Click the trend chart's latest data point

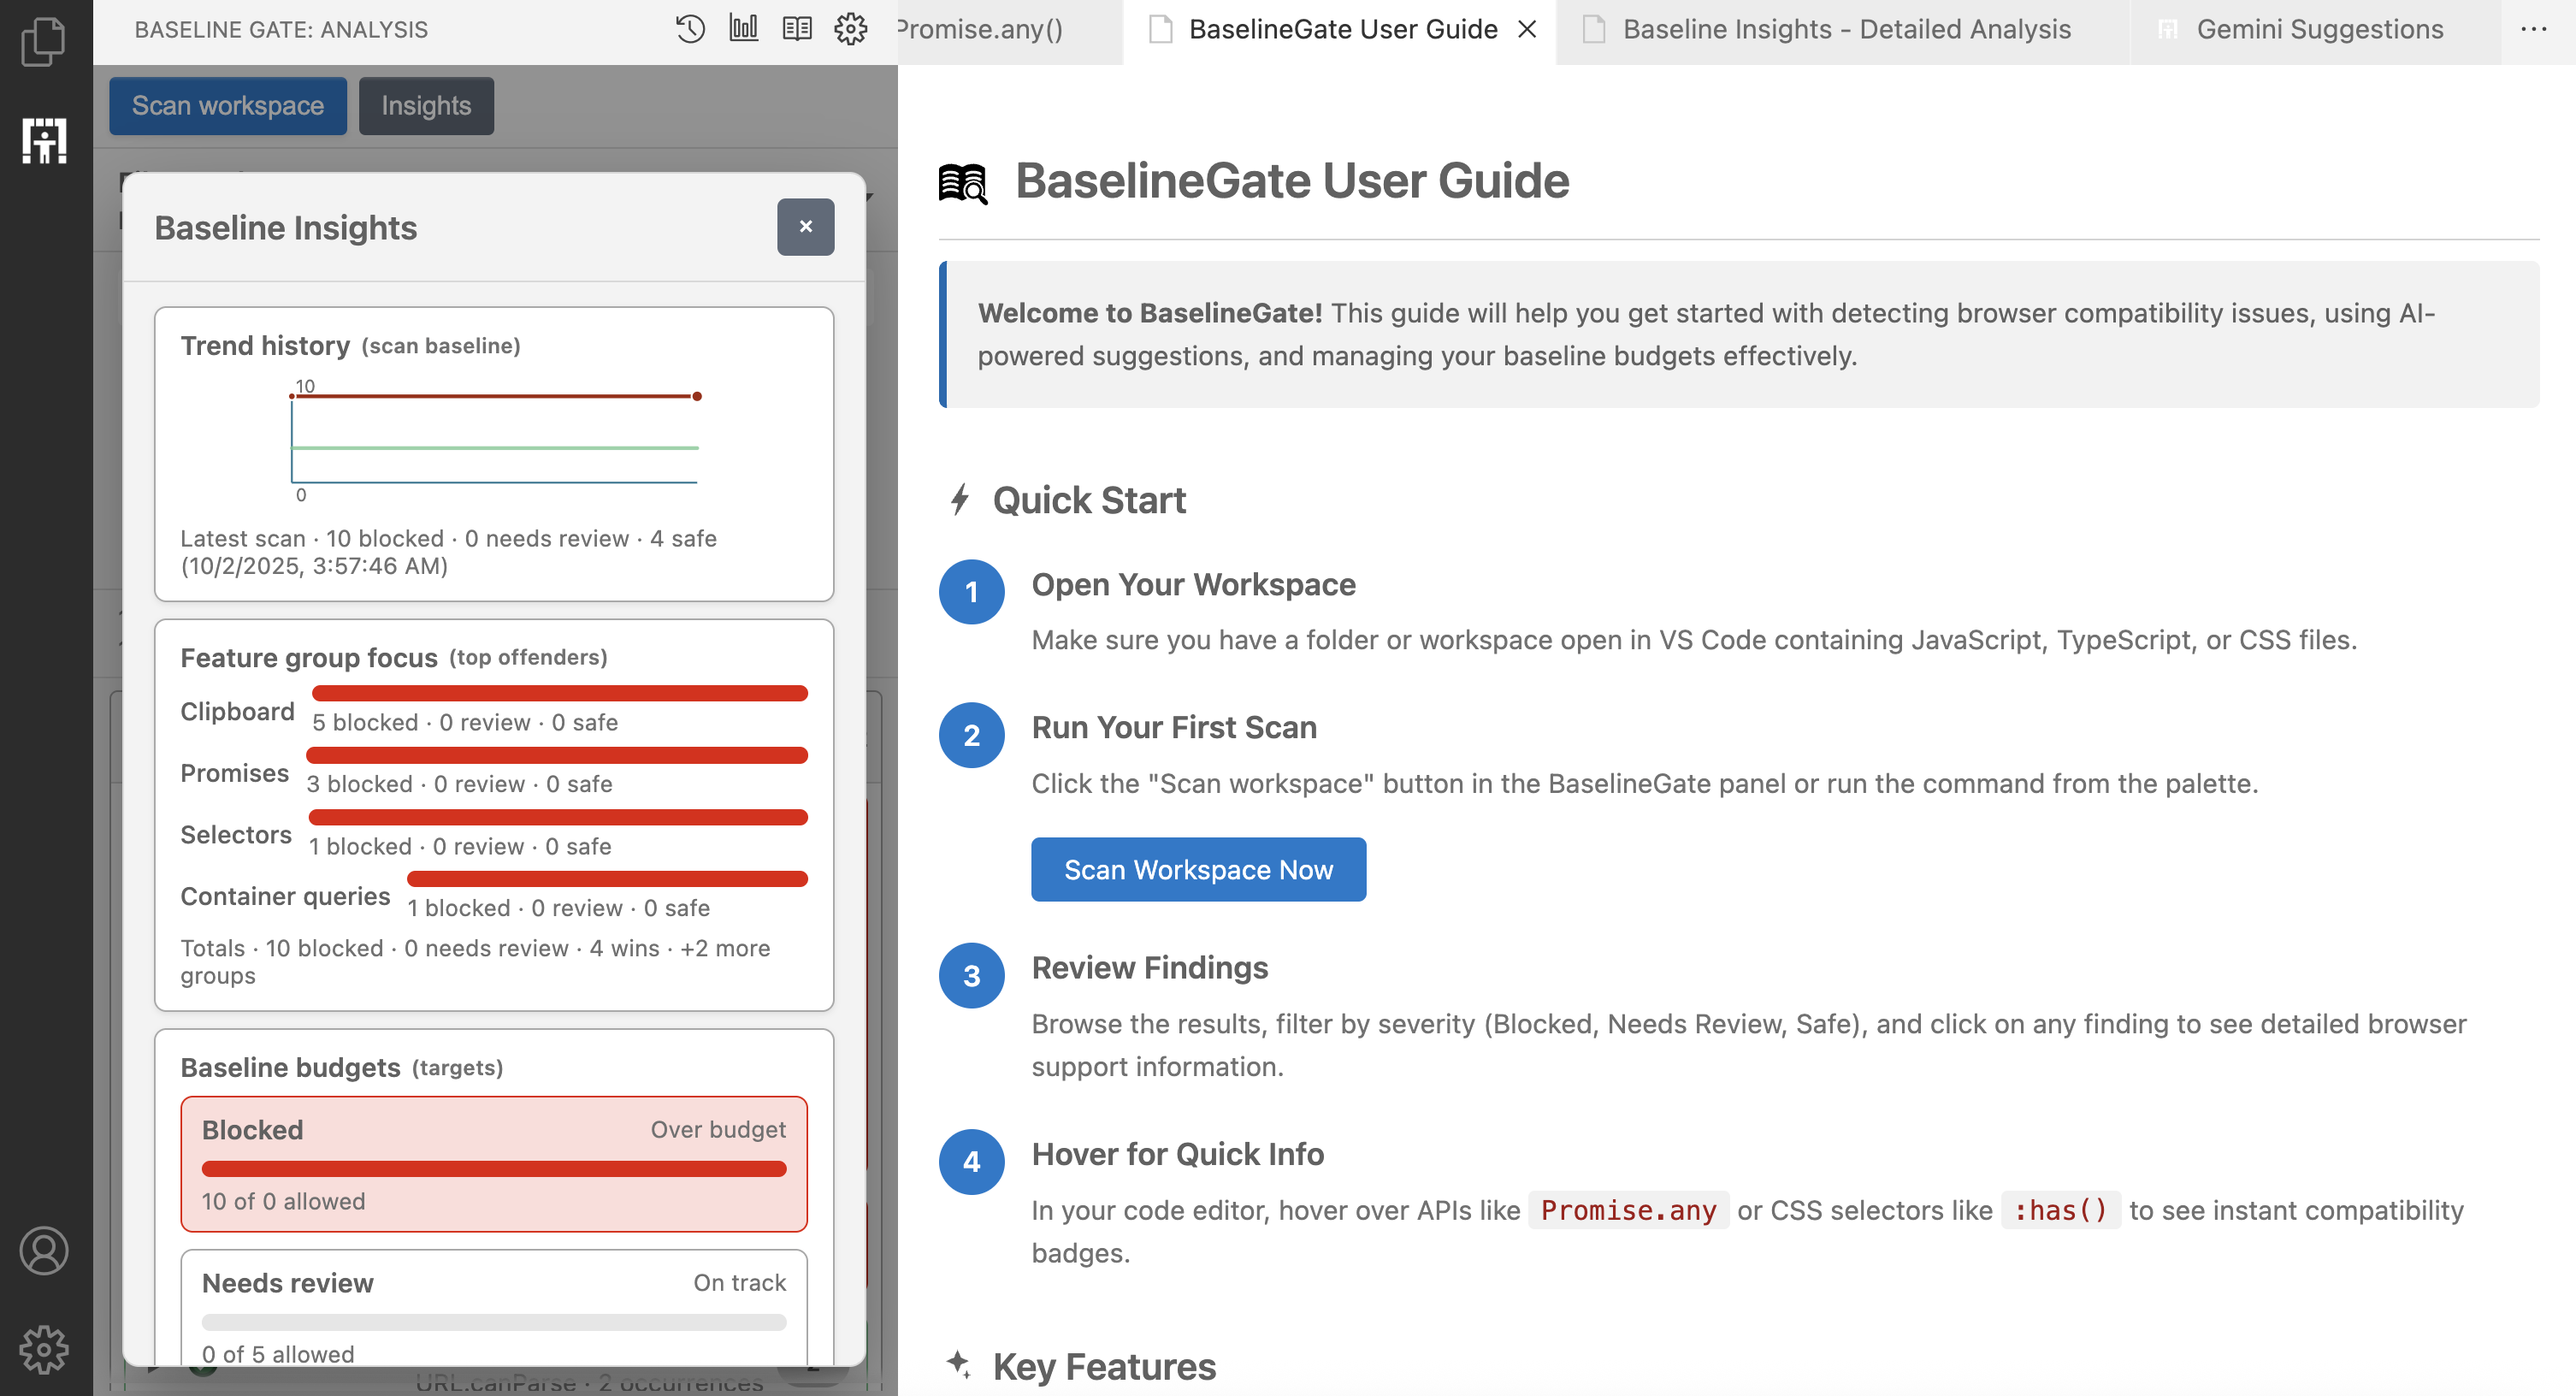pos(697,396)
